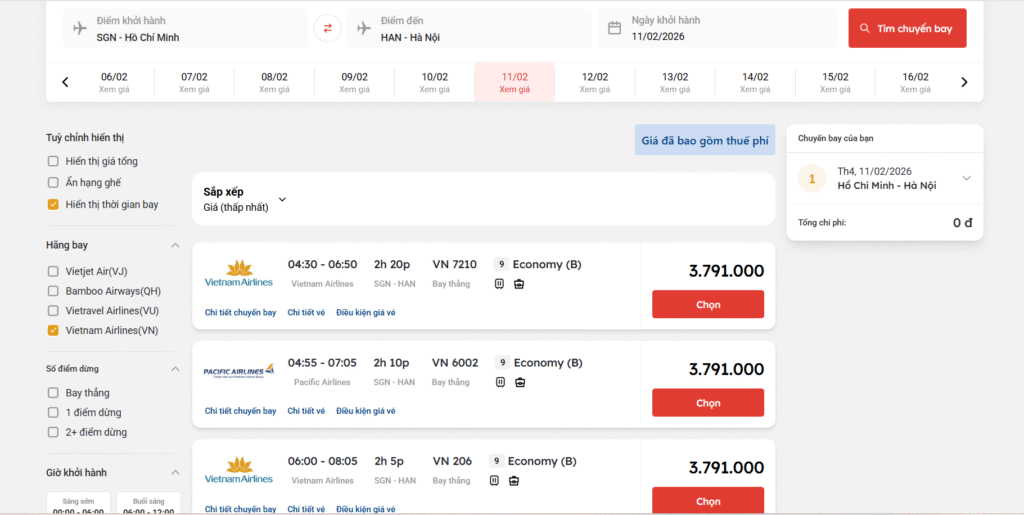Click the Pacific Airlines logo
This screenshot has width=1024, height=515.
tap(239, 372)
